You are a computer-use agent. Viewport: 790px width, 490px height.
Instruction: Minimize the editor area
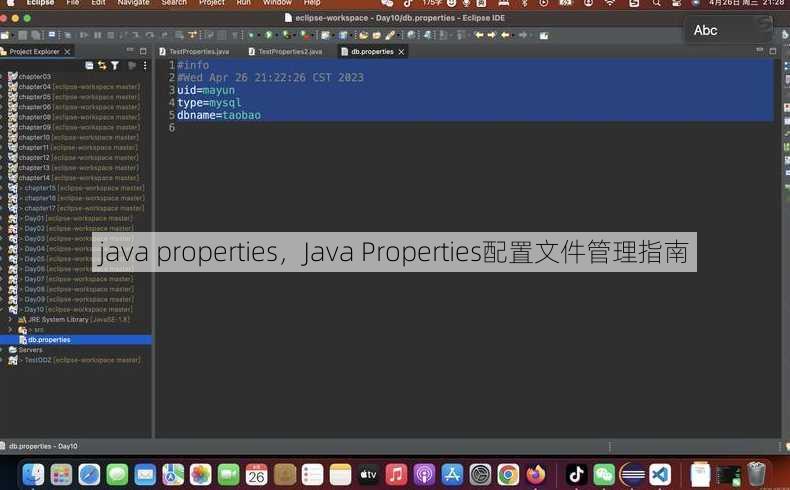coord(760,51)
